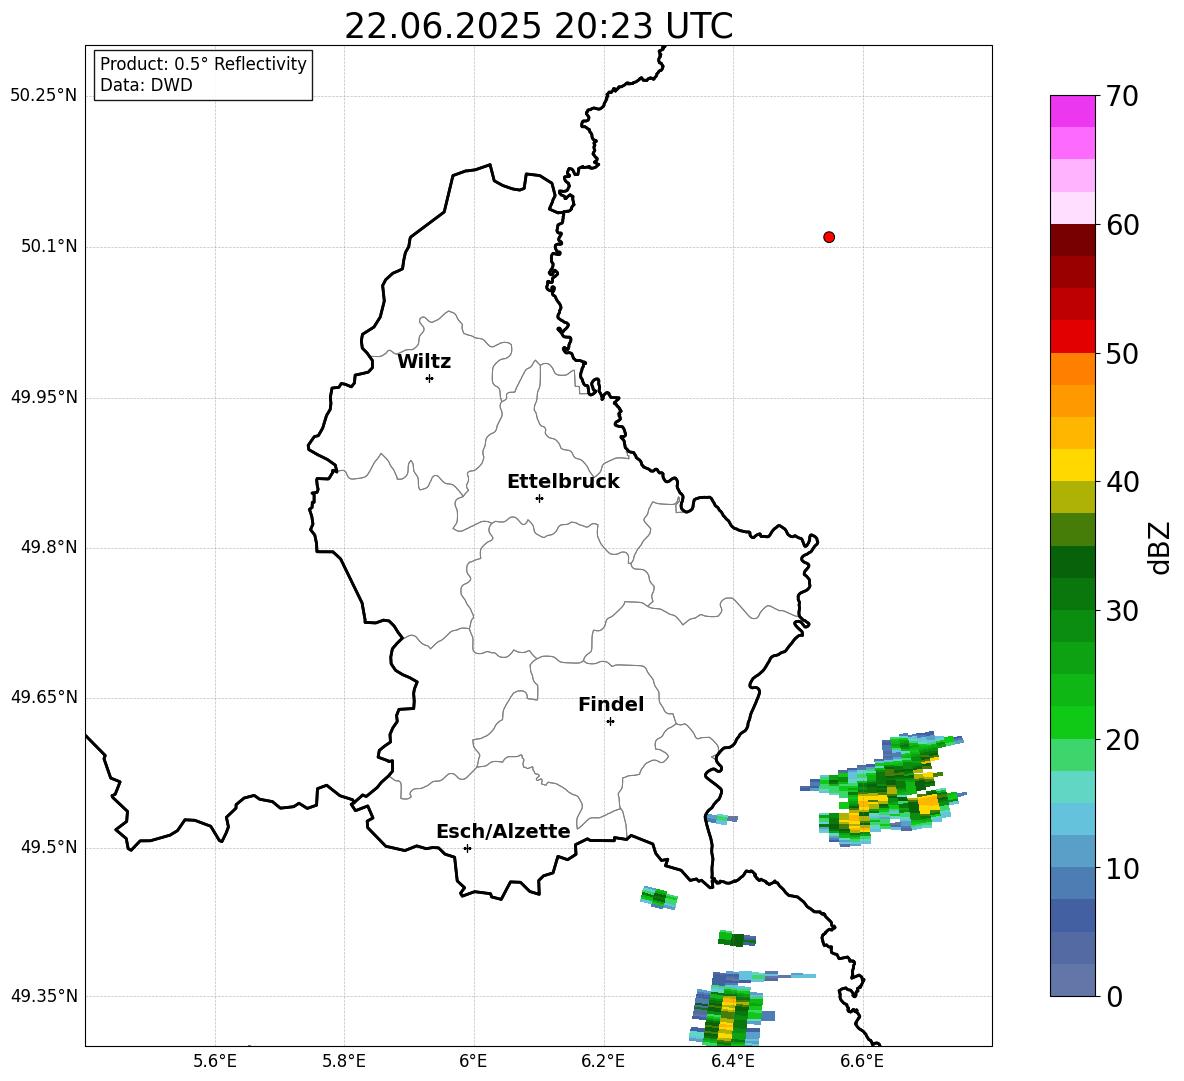The image size is (1184, 1081).
Task: Click the dark maroon colorbar segment below 60
Action: (1073, 240)
